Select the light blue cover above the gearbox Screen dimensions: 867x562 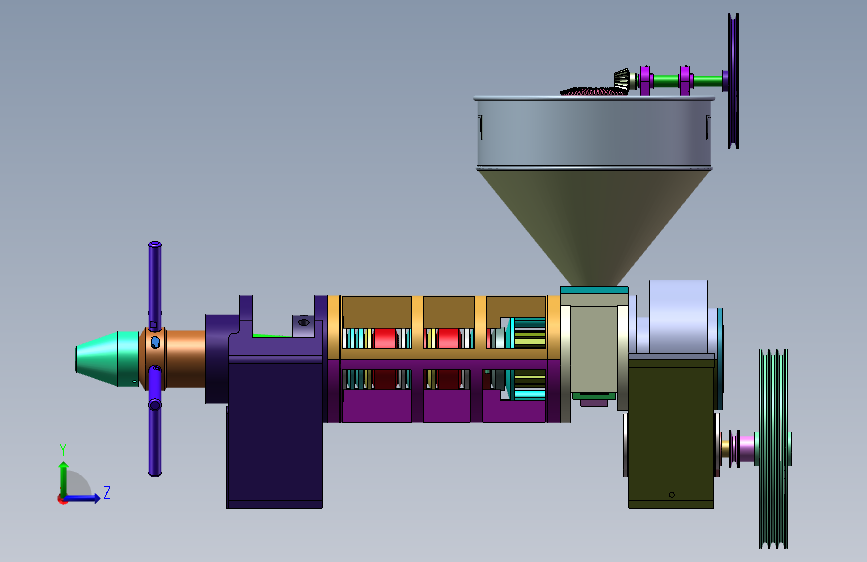click(x=678, y=316)
